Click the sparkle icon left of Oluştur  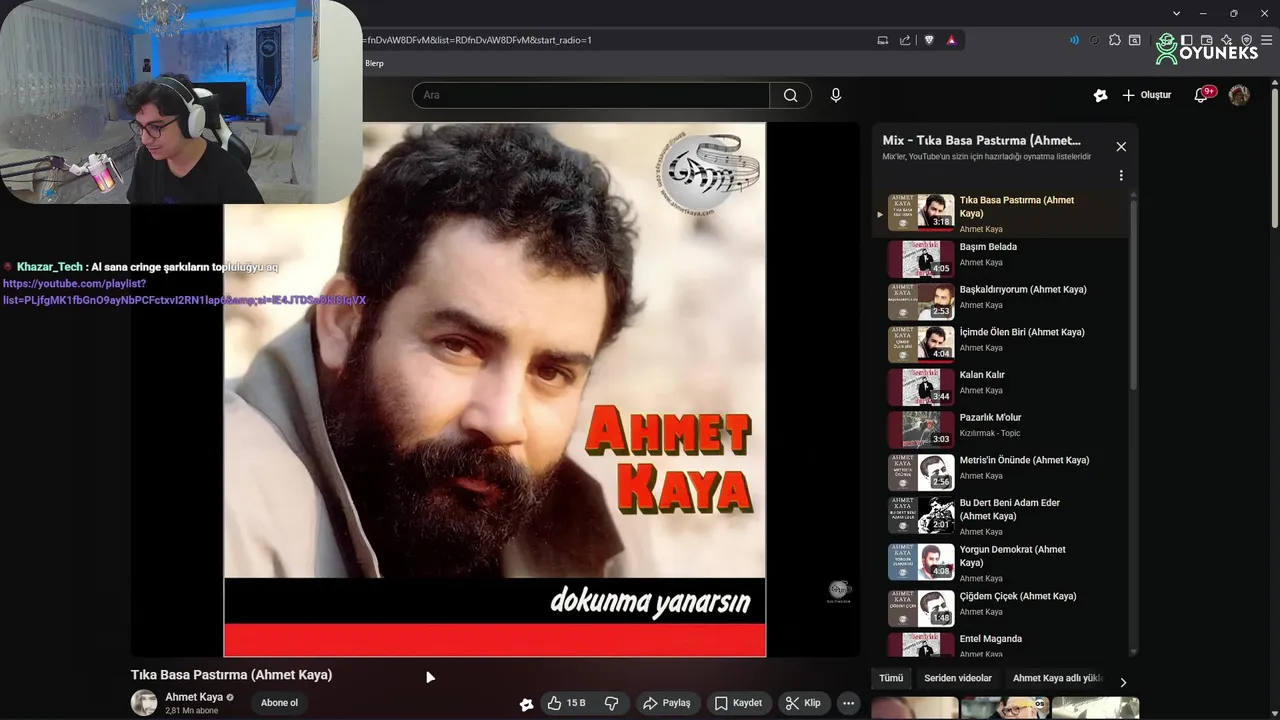1100,95
